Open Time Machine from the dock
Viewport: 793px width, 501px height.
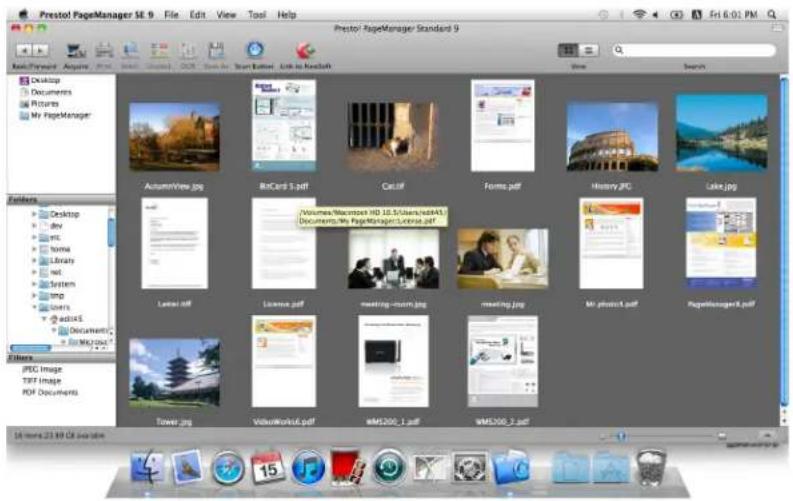click(389, 468)
